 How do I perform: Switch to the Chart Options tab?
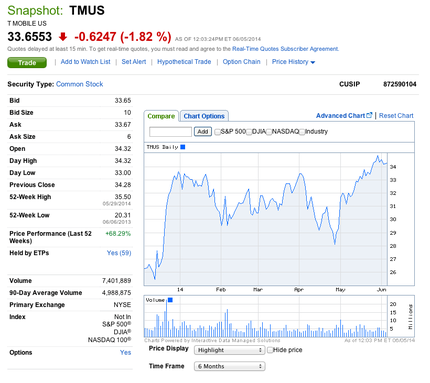click(204, 116)
